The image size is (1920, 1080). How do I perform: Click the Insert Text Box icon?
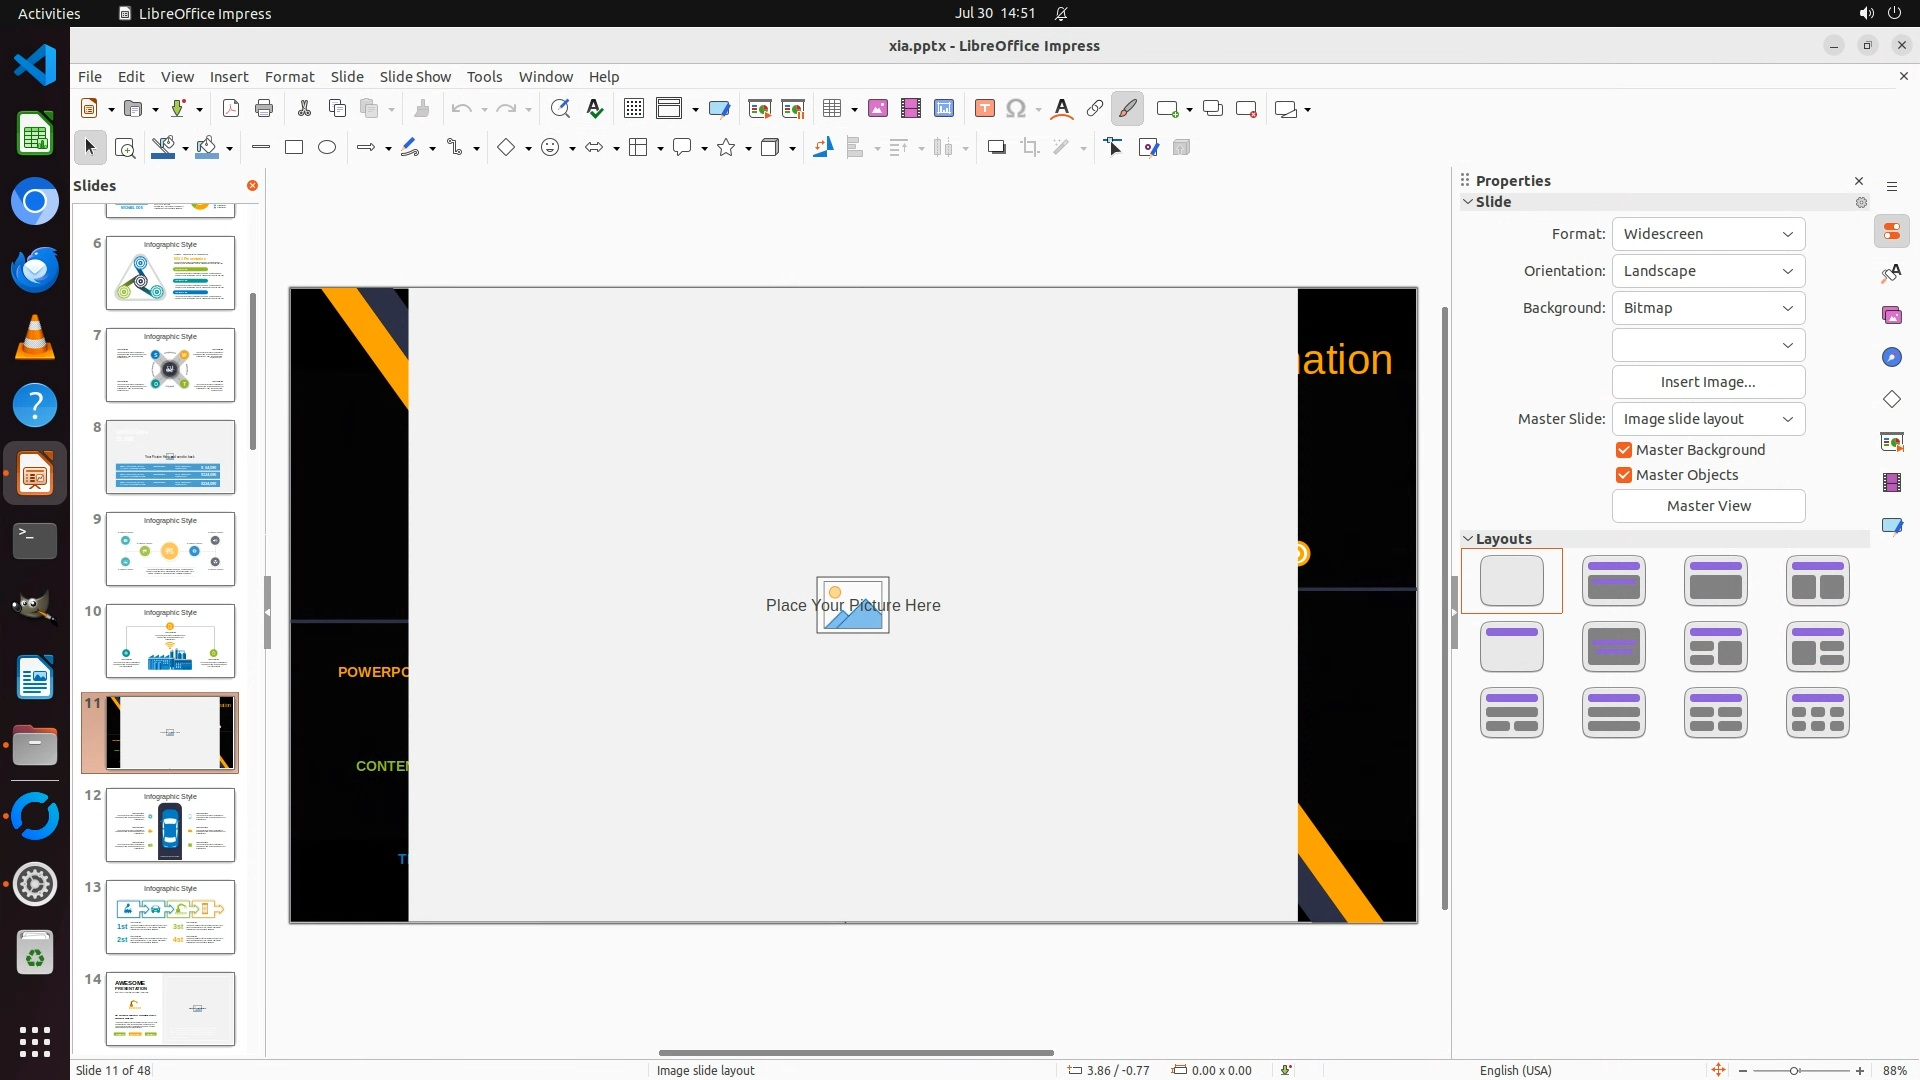point(985,109)
